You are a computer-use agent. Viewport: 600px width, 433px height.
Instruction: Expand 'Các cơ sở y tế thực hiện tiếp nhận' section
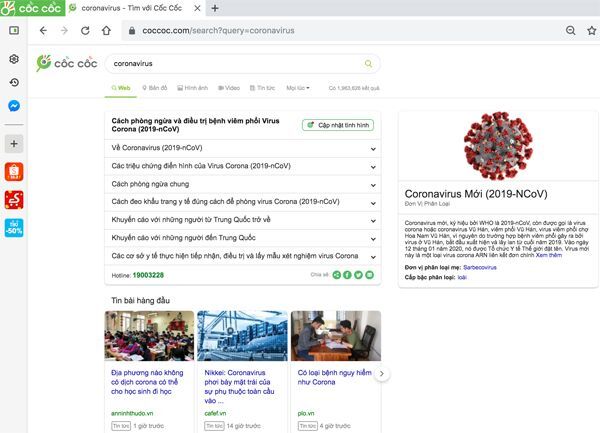(x=243, y=256)
